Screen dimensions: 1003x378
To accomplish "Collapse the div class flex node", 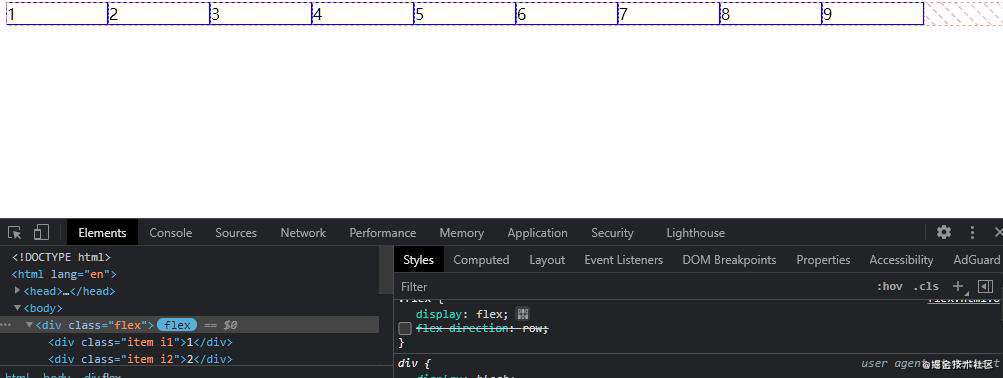I will click(x=29, y=325).
